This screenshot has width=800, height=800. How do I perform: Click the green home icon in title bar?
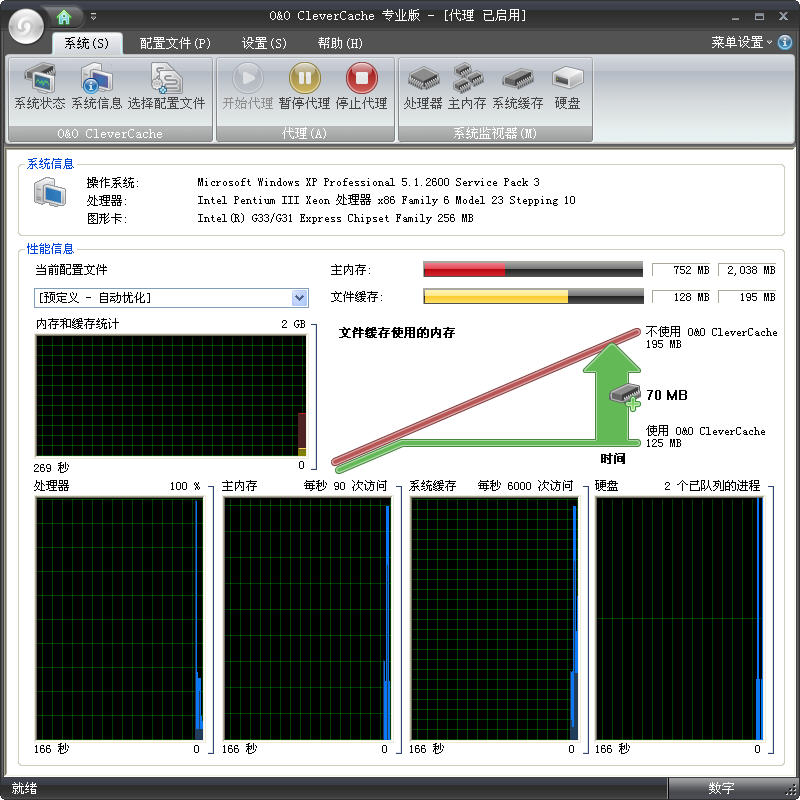[x=66, y=16]
